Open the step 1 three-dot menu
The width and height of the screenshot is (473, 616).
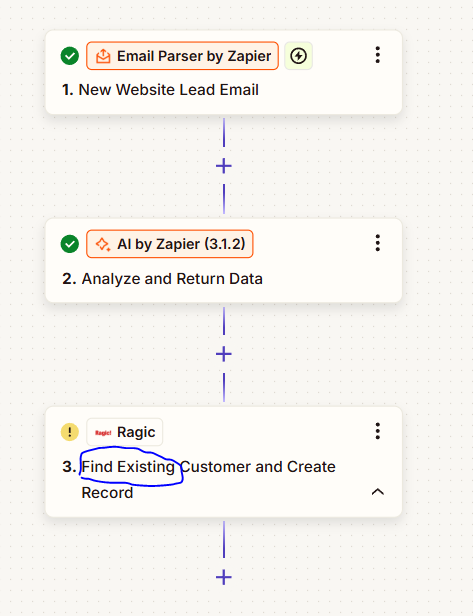378,55
